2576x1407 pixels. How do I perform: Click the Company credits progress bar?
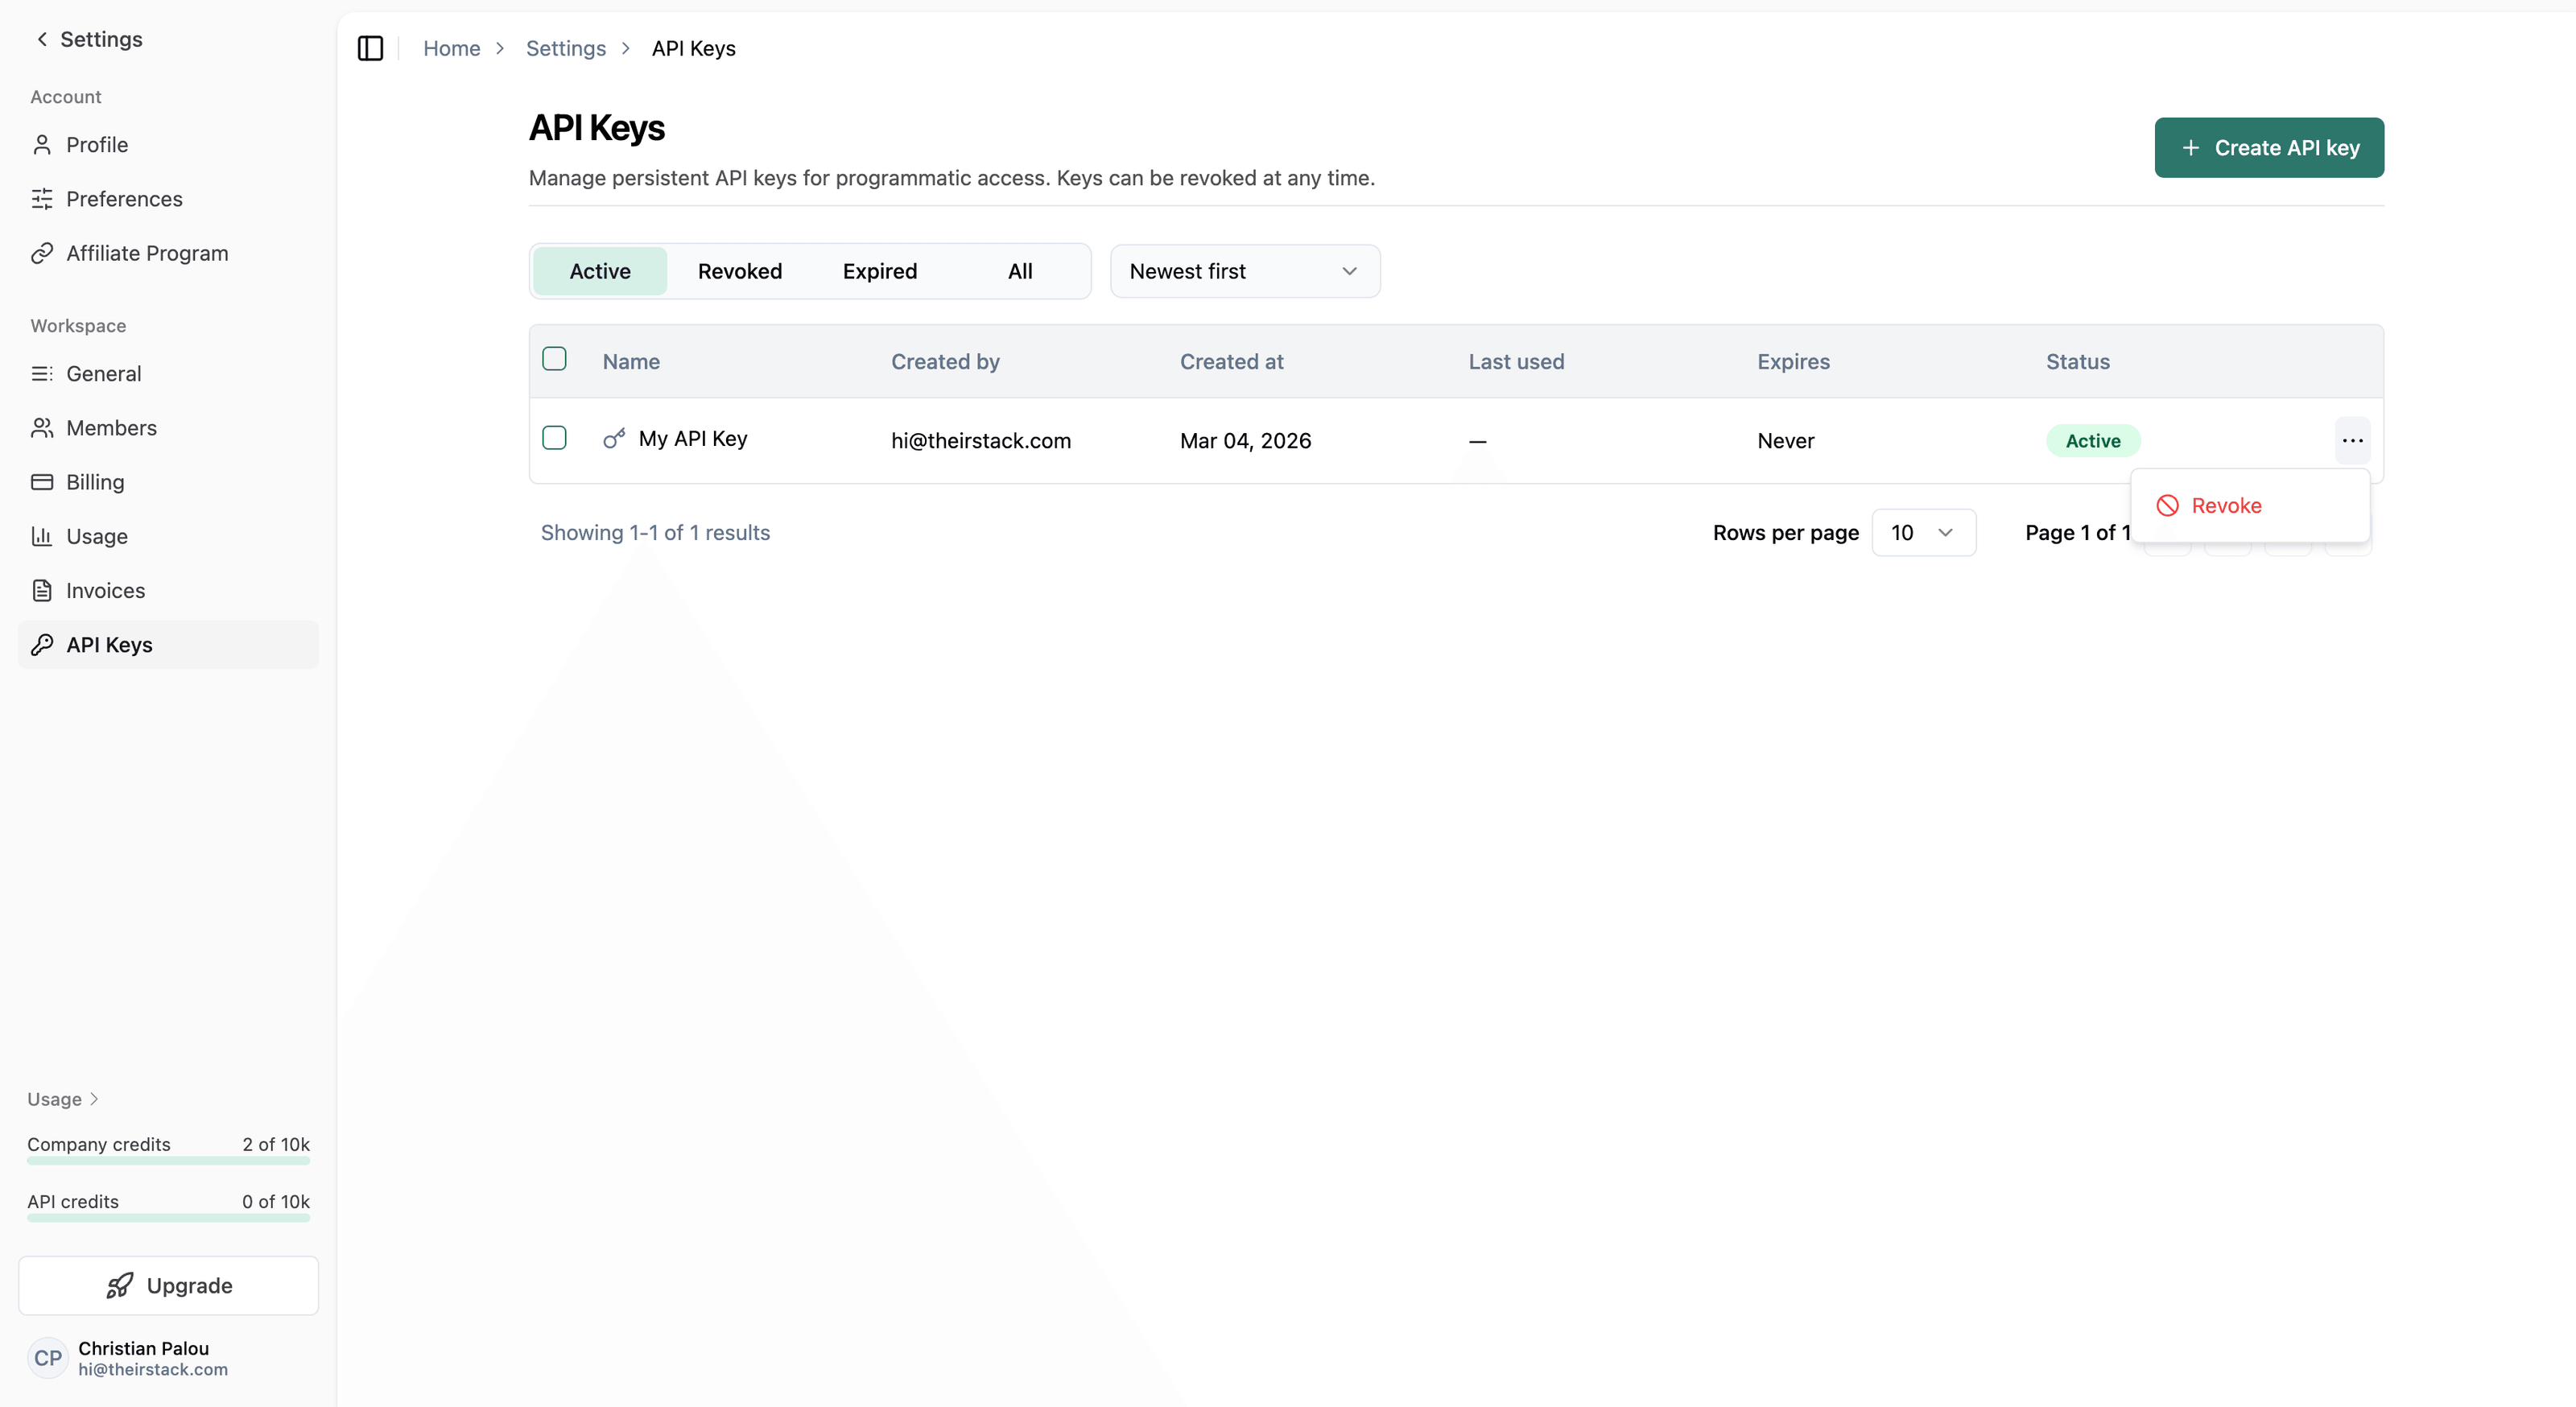[168, 1161]
